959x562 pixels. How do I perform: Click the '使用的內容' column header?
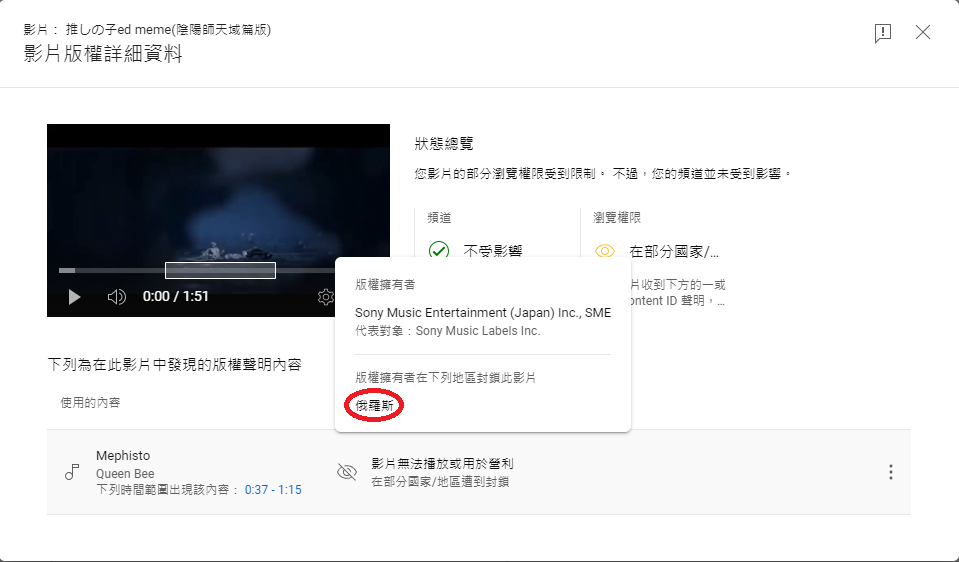[x=90, y=402]
